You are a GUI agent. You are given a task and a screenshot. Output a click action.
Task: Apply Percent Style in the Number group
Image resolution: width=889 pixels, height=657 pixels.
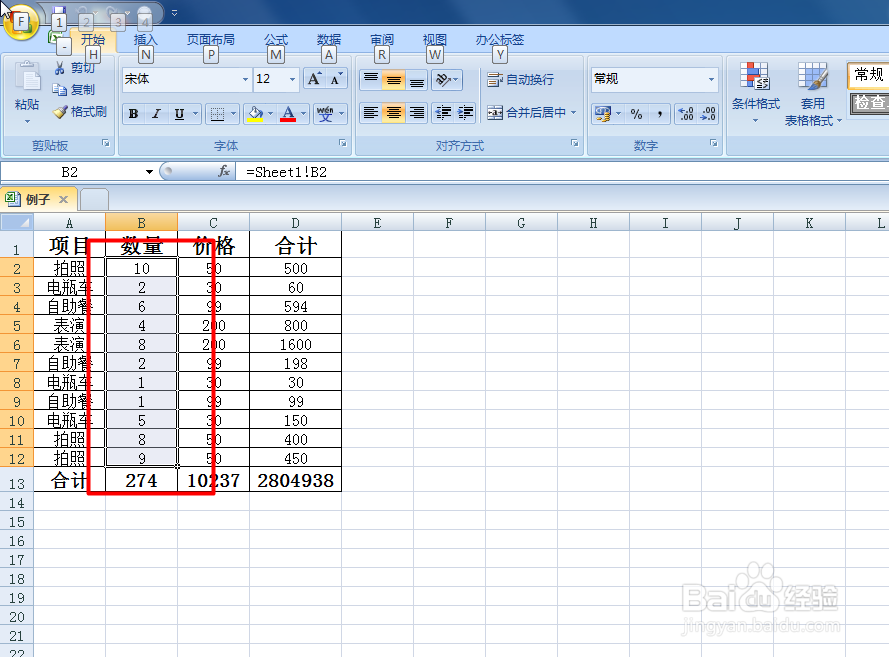point(634,111)
